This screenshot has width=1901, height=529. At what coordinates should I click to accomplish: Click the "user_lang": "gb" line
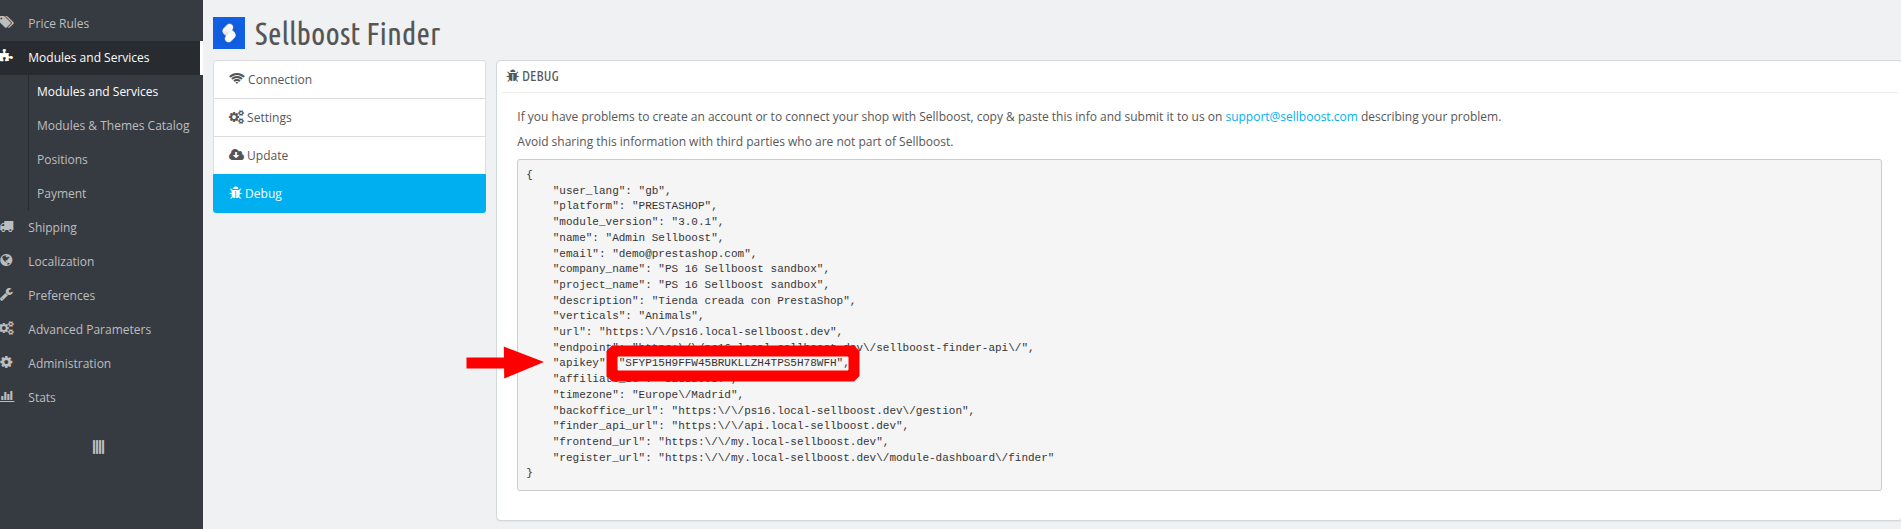611,190
